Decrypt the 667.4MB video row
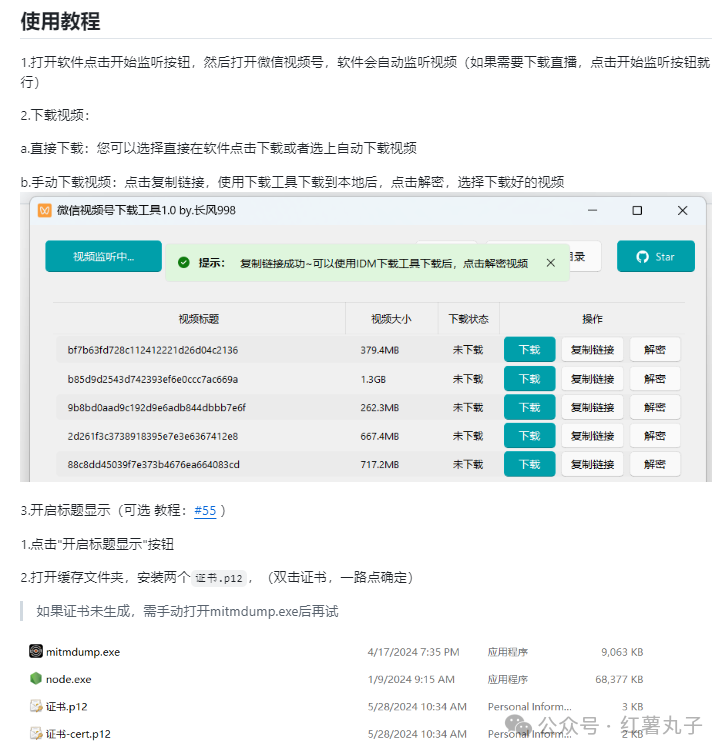Screen dimensions: 726x755 point(655,436)
